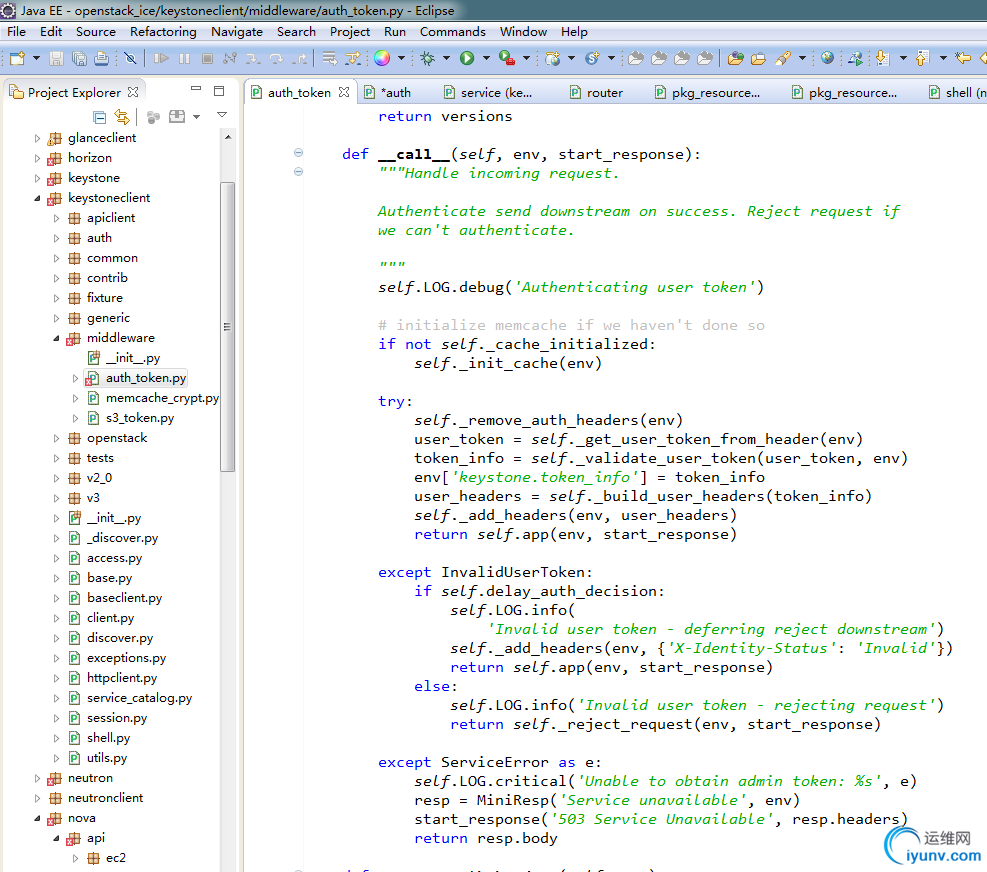Click the New file wizard icon
The image size is (987, 872).
pos(17,59)
